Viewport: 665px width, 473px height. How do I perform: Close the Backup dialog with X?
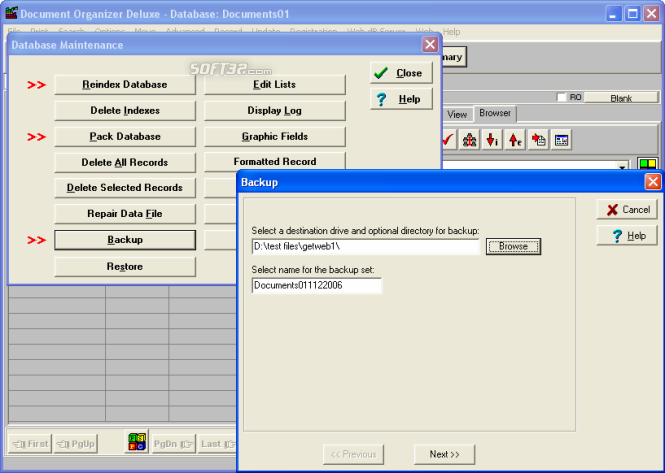tap(652, 182)
